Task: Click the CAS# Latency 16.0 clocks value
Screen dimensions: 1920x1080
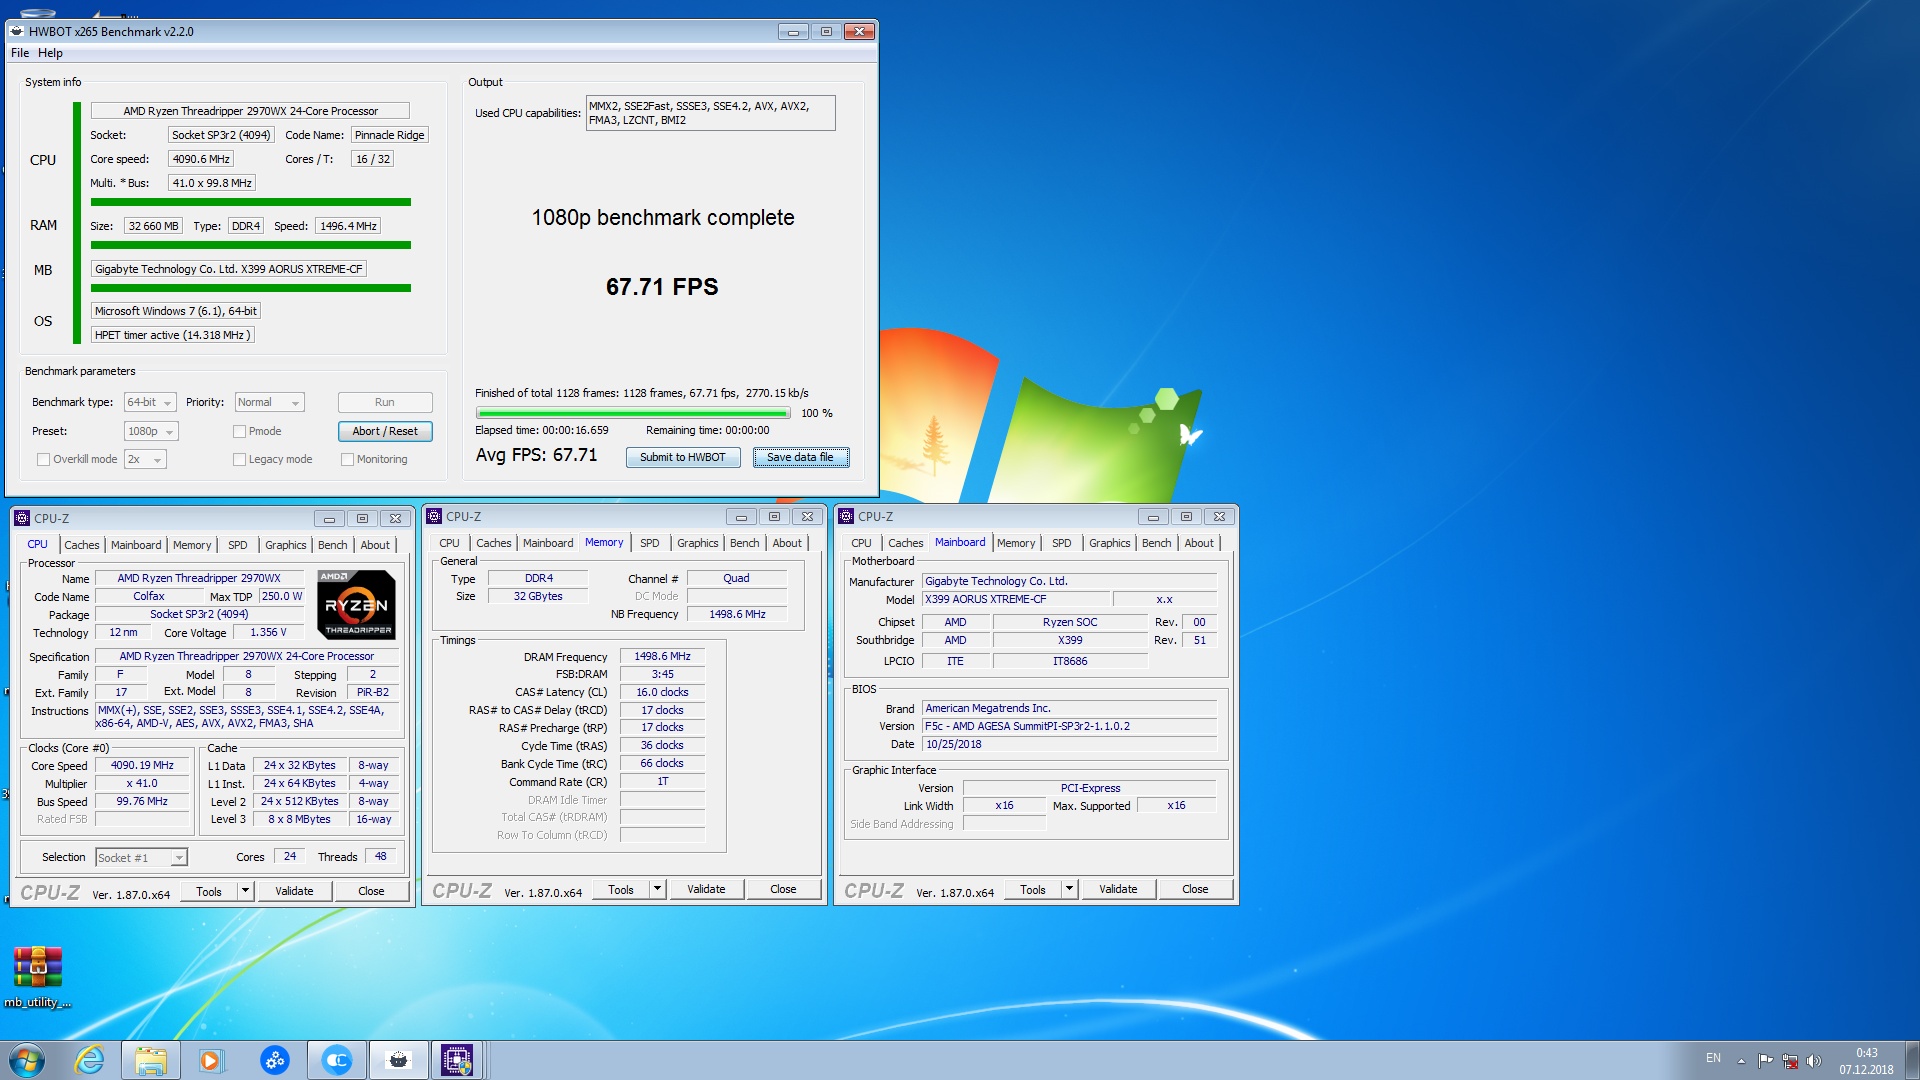Action: (662, 692)
